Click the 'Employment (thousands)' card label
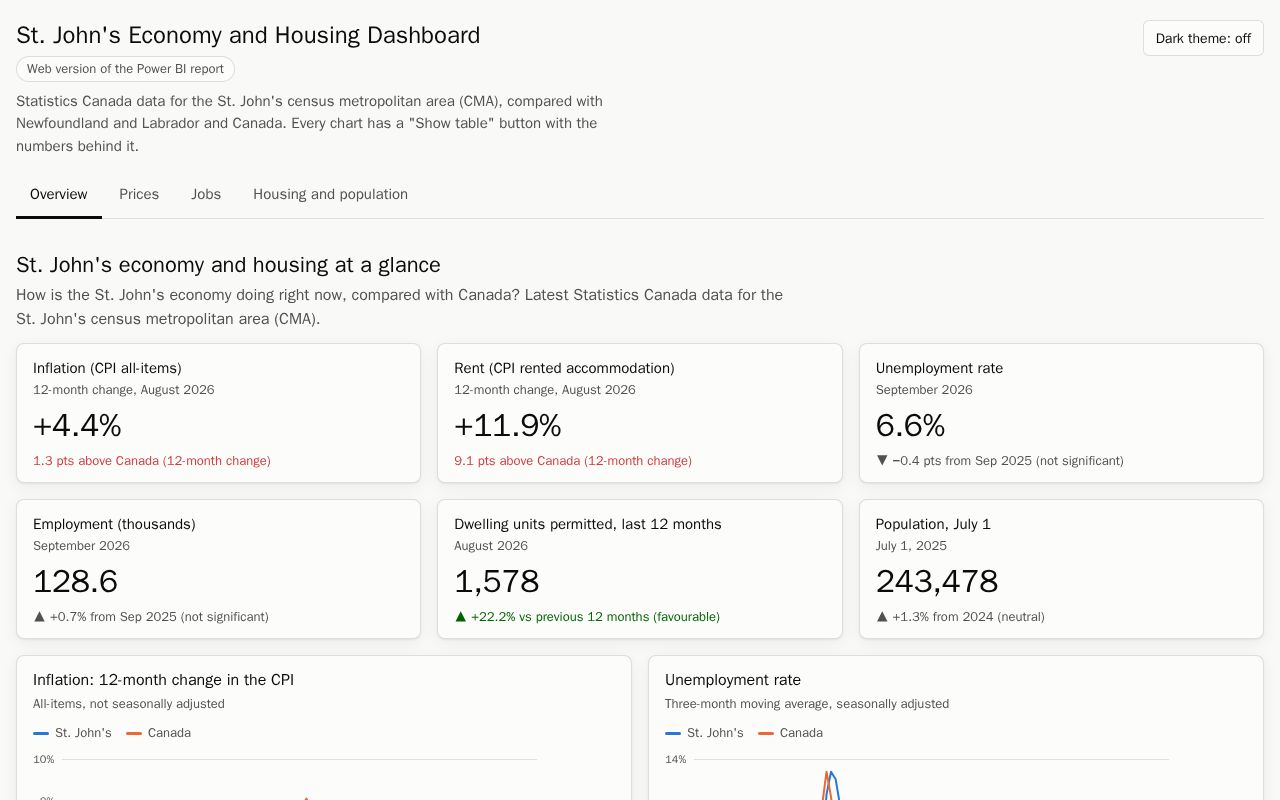The height and width of the screenshot is (800, 1280). coord(114,524)
